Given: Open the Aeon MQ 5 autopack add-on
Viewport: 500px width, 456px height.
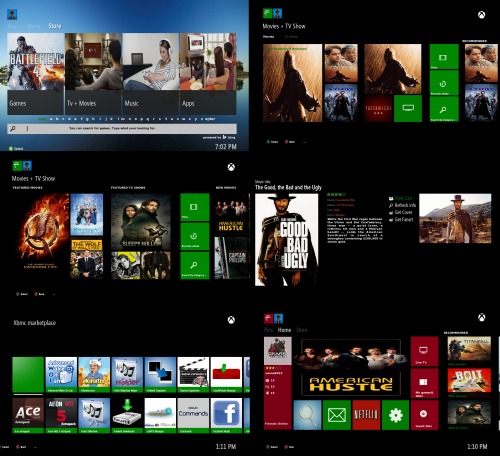Looking at the screenshot, I should click(x=61, y=416).
